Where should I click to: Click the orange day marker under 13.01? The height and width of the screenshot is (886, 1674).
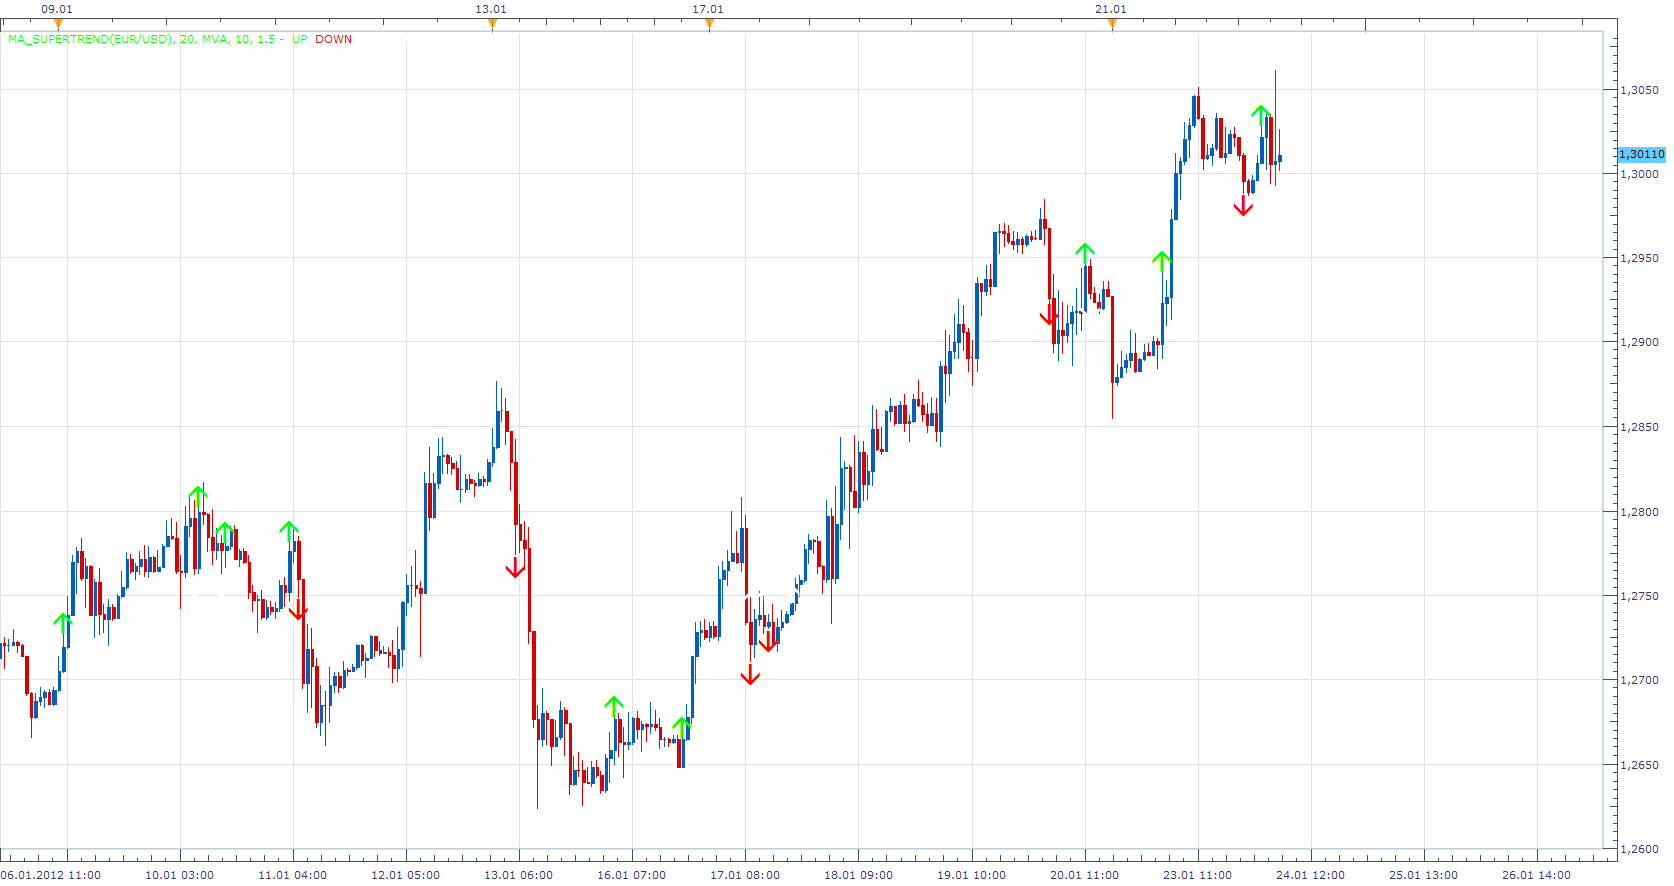[492, 25]
